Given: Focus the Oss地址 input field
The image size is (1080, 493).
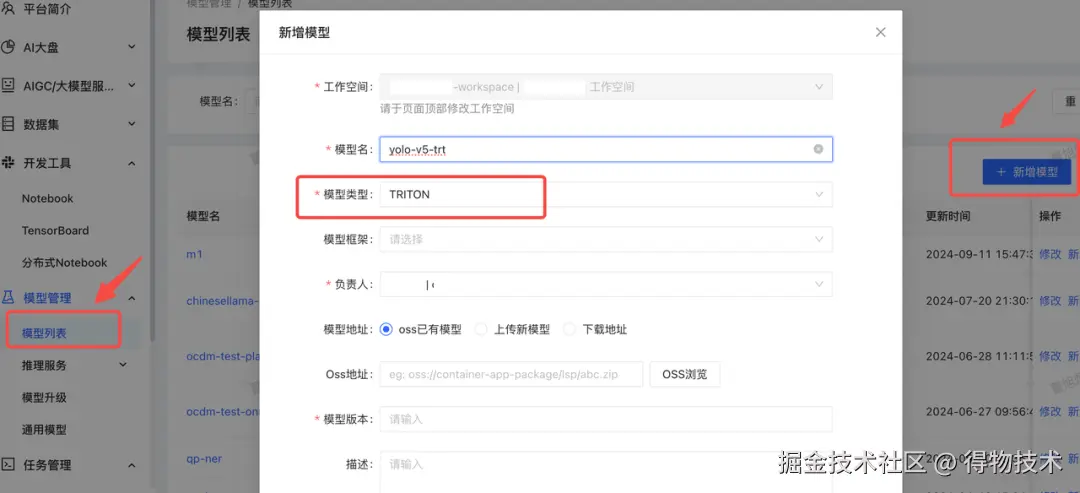Looking at the screenshot, I should (511, 375).
